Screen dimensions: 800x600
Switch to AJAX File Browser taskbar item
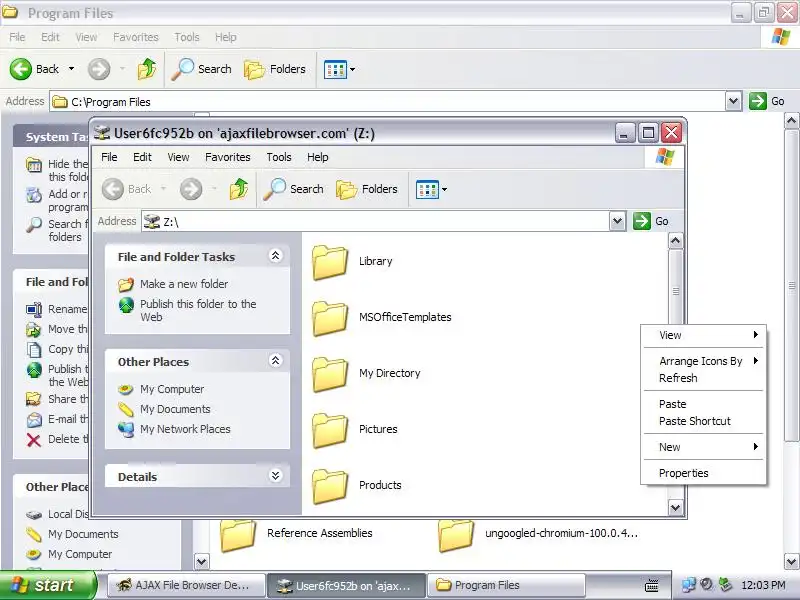point(186,585)
